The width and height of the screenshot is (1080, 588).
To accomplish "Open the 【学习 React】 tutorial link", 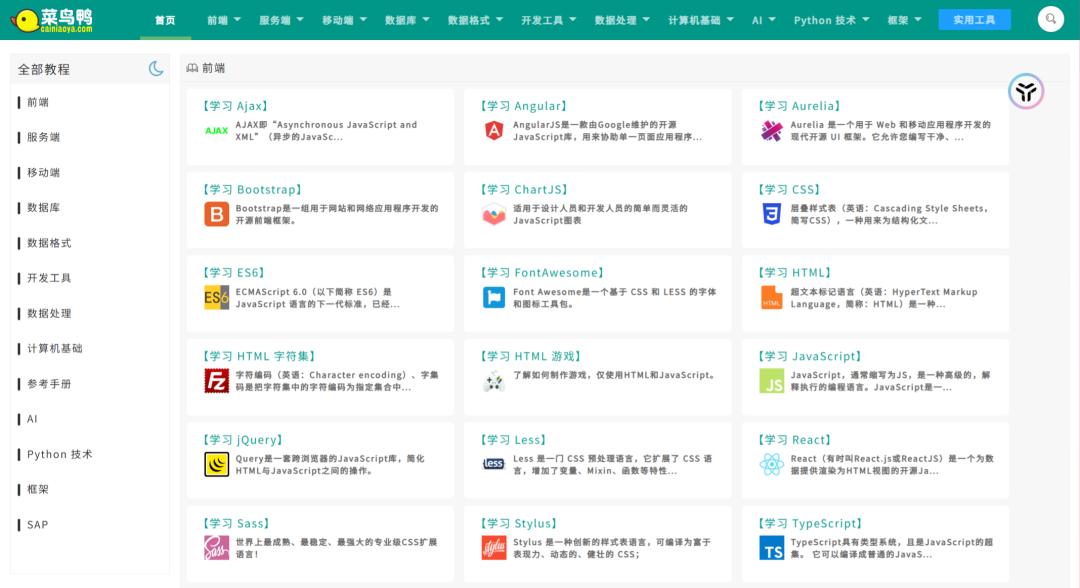I will point(795,440).
